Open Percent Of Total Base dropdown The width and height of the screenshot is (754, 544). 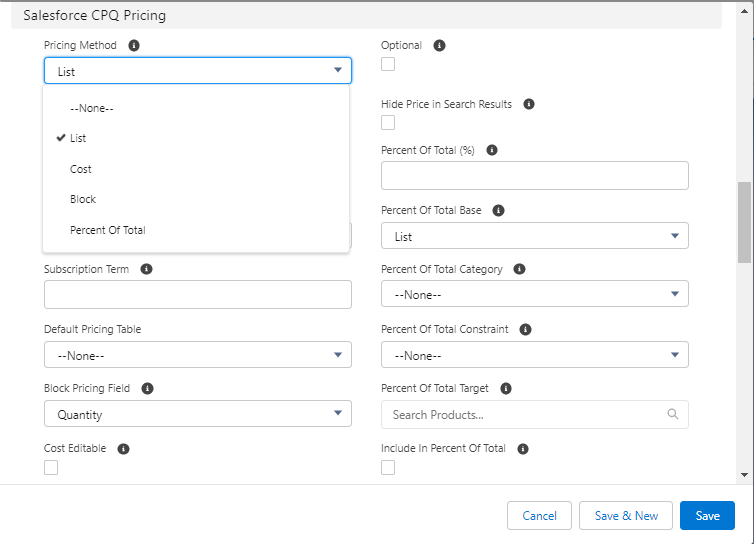tap(534, 236)
